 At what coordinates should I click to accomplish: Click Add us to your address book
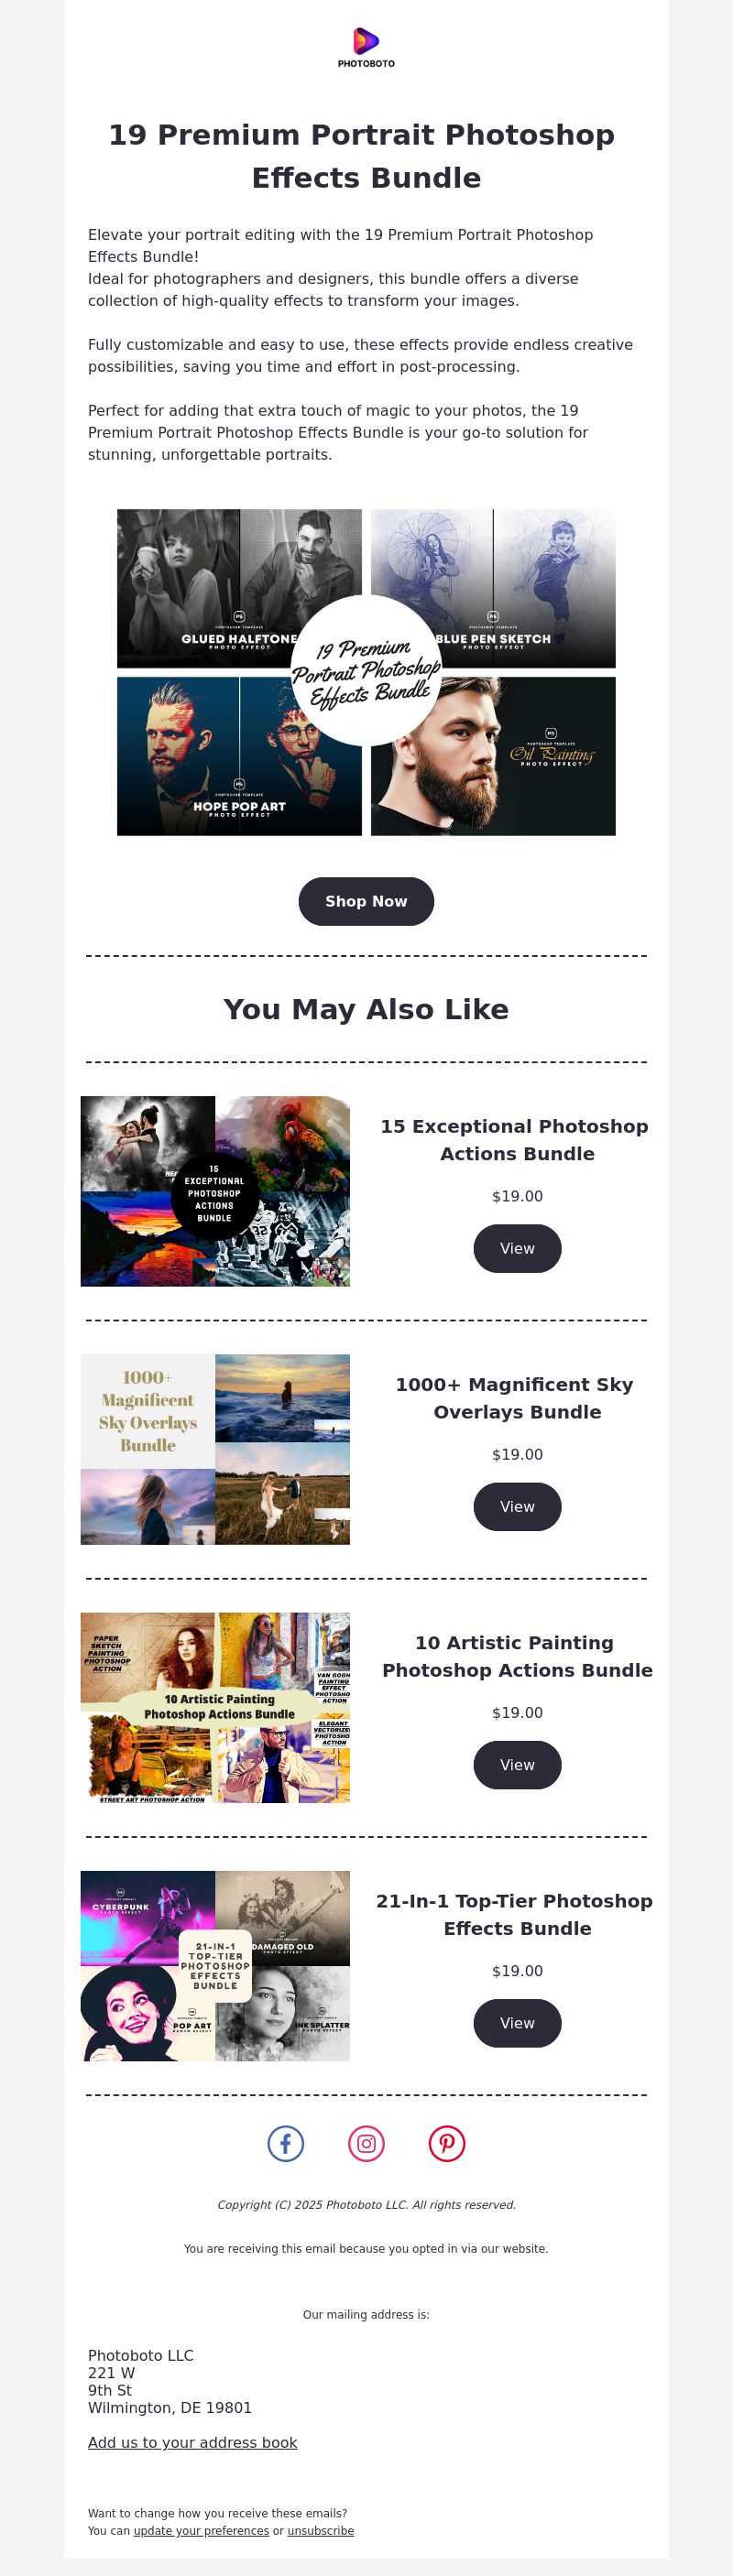point(192,2442)
